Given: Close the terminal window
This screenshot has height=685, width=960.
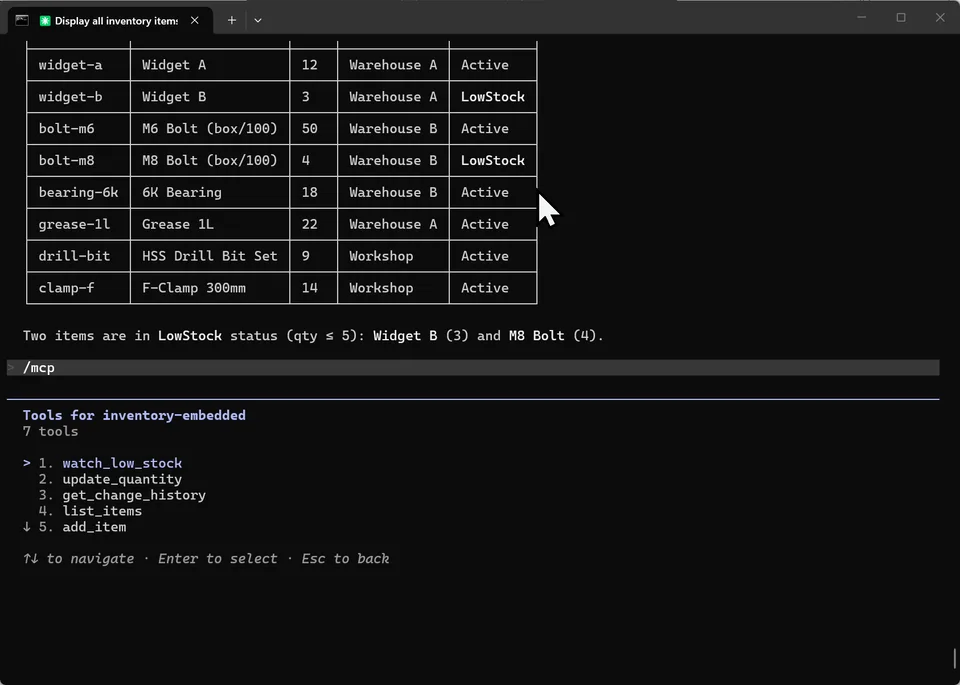Looking at the screenshot, I should [x=940, y=17].
